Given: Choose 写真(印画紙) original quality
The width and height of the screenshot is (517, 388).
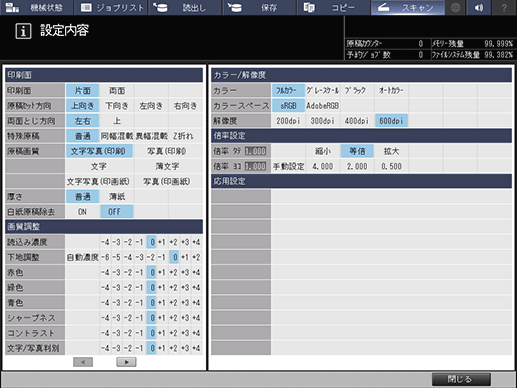Looking at the screenshot, I should tap(168, 181).
